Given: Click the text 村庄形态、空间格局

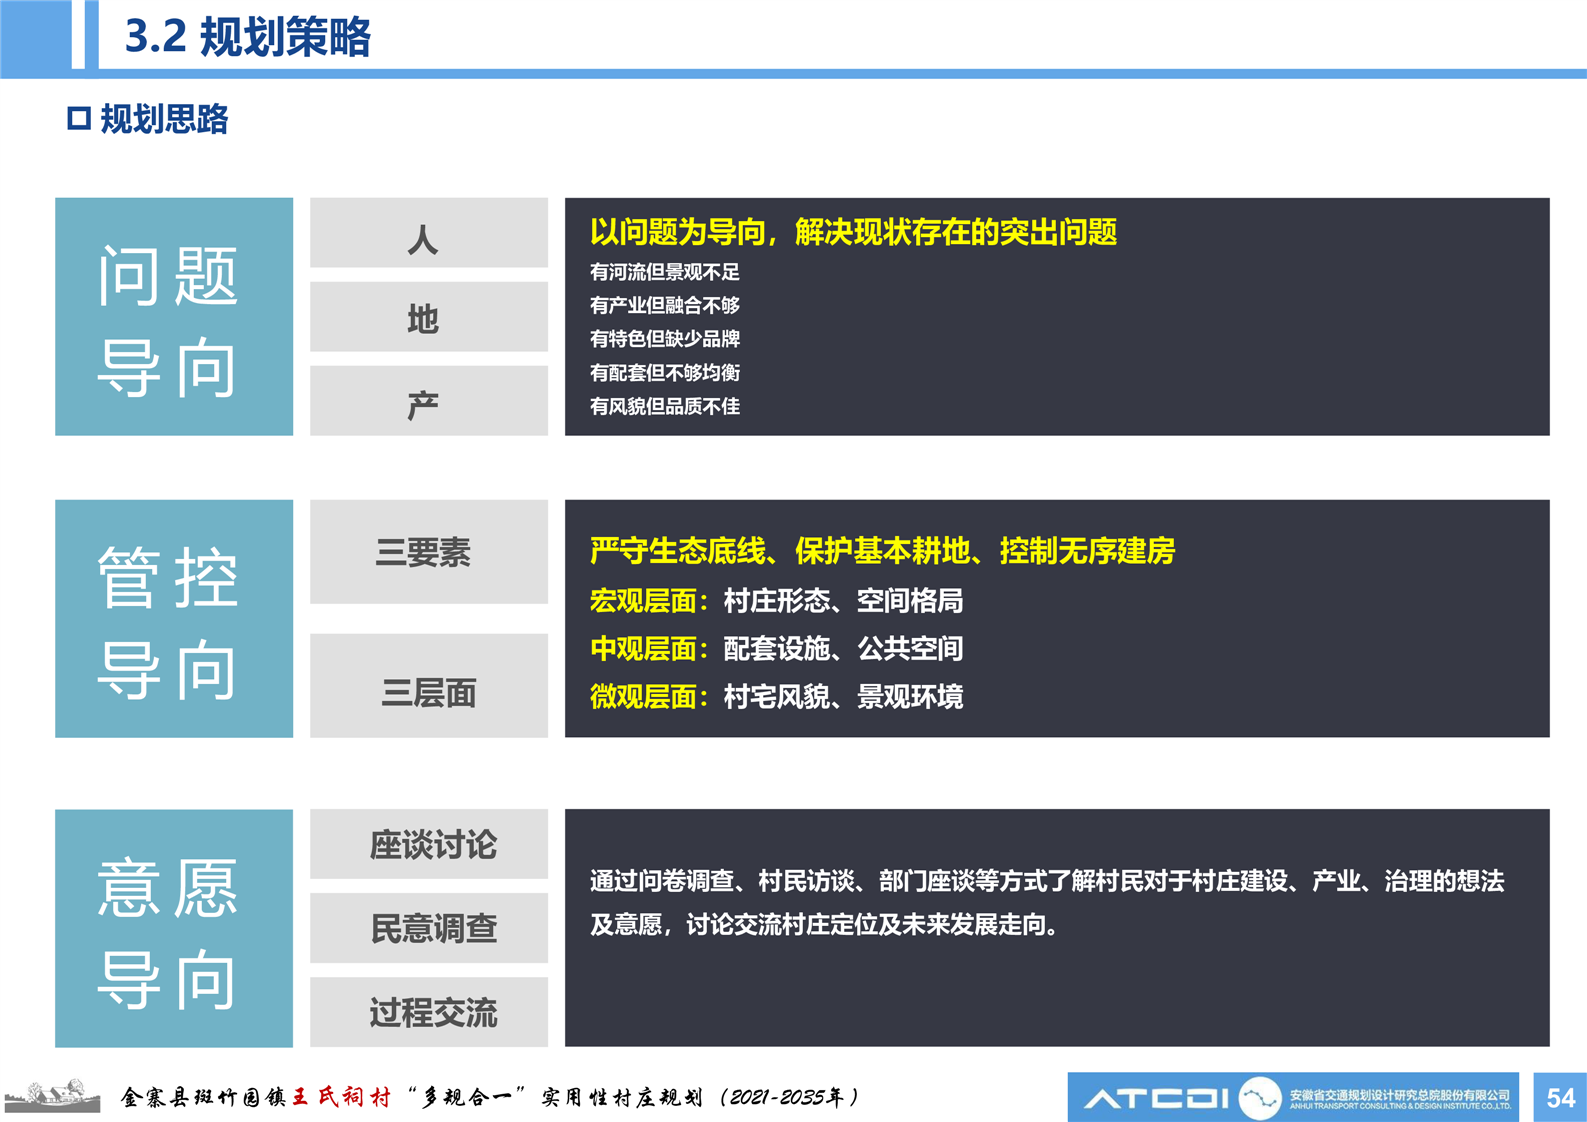Looking at the screenshot, I should pos(843,601).
